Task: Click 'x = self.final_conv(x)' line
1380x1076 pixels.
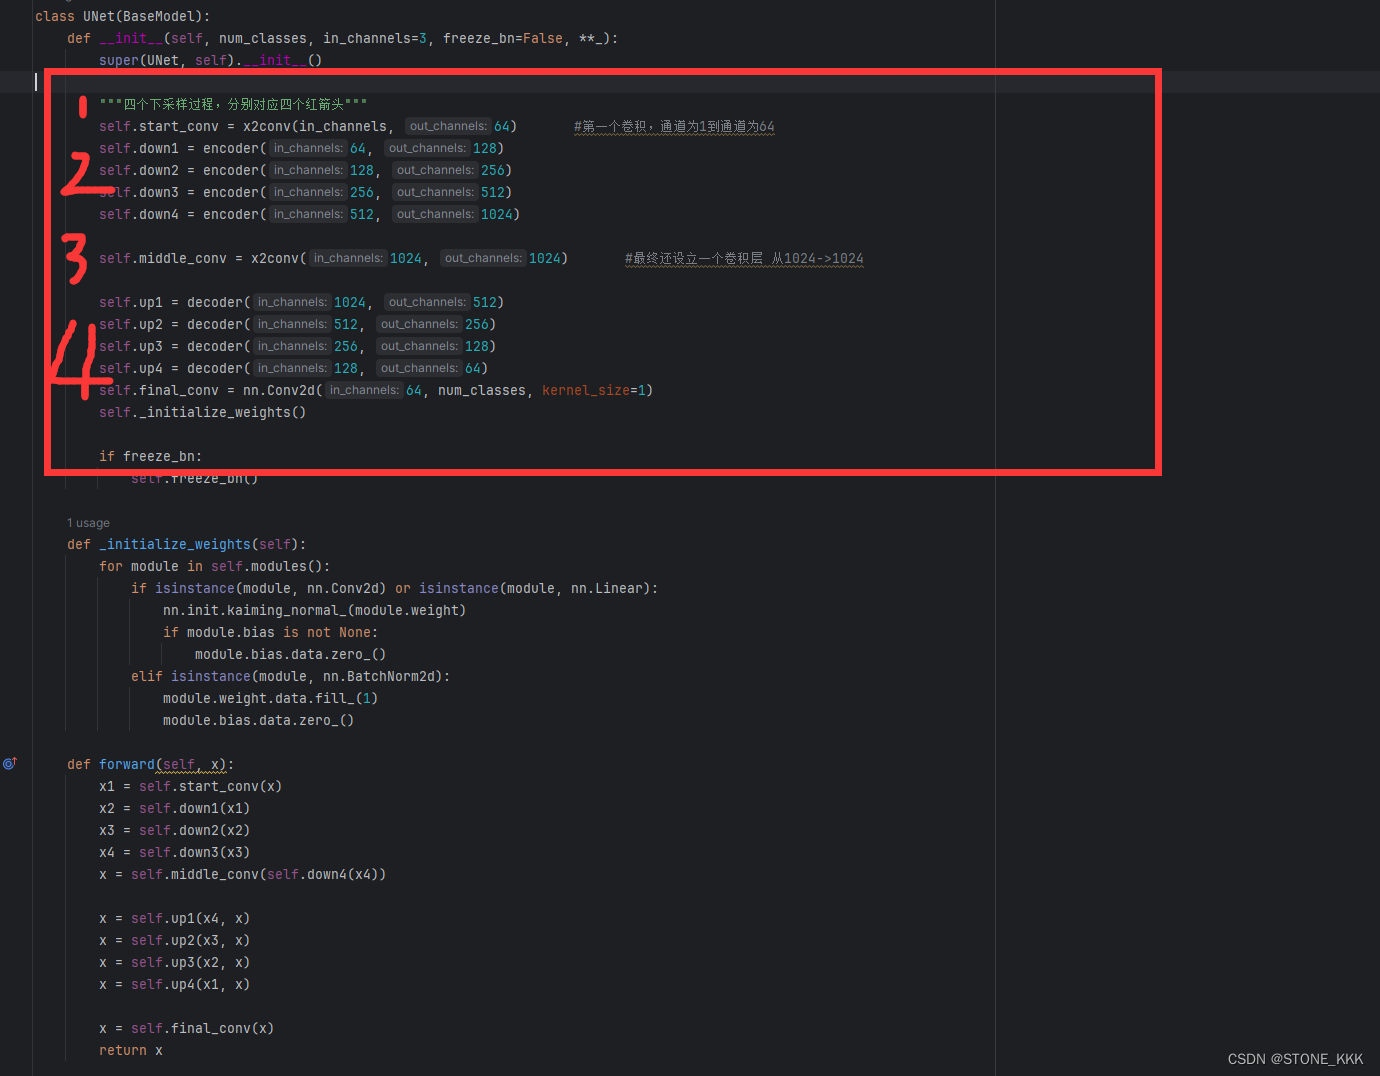Action: click(x=187, y=1028)
